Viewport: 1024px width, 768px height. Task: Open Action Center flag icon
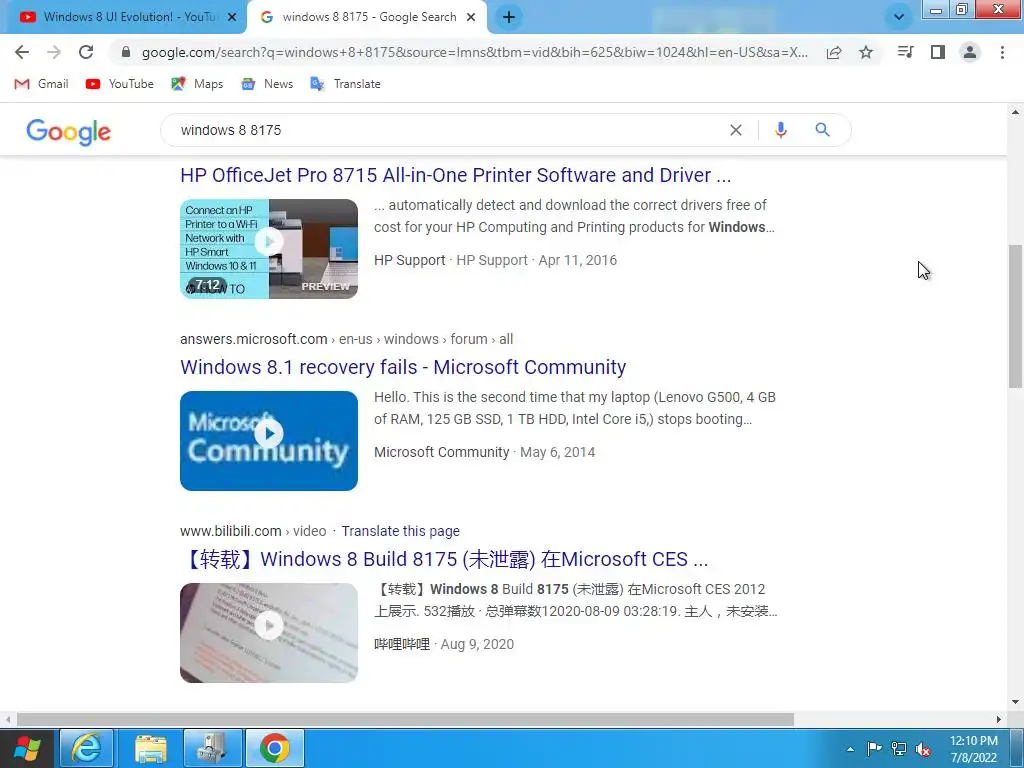click(874, 749)
